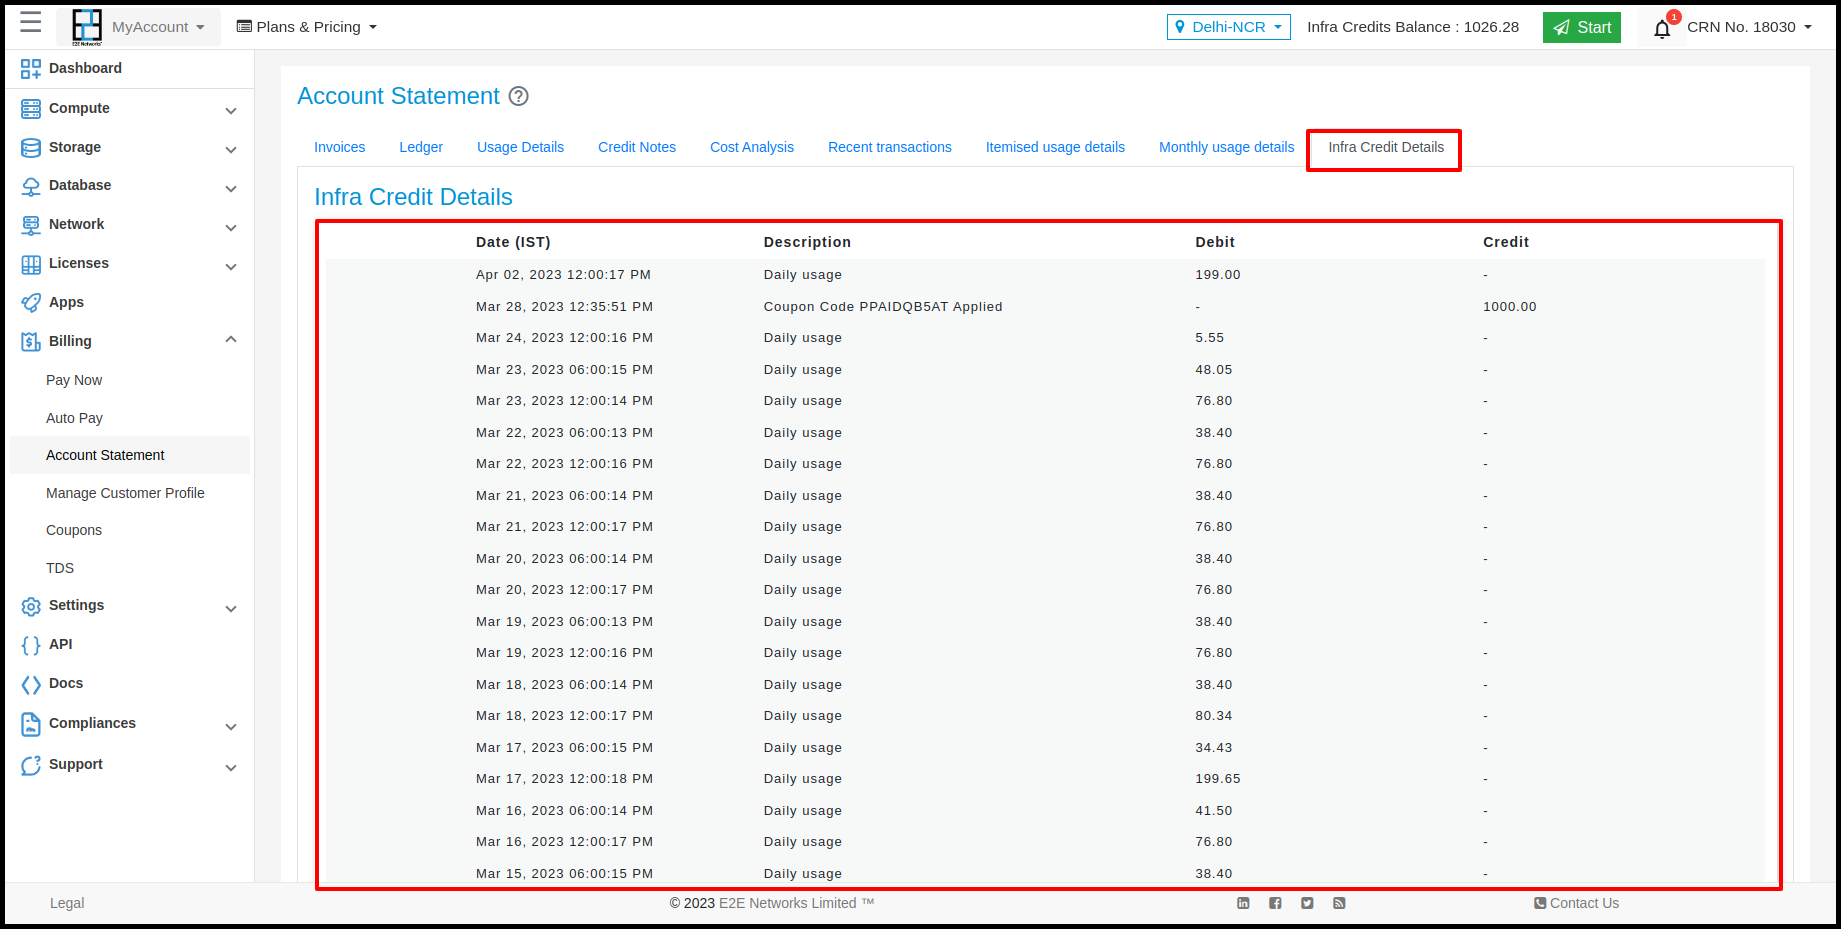This screenshot has width=1841, height=929.
Task: Open the Monthly usage details tab
Action: tap(1226, 147)
